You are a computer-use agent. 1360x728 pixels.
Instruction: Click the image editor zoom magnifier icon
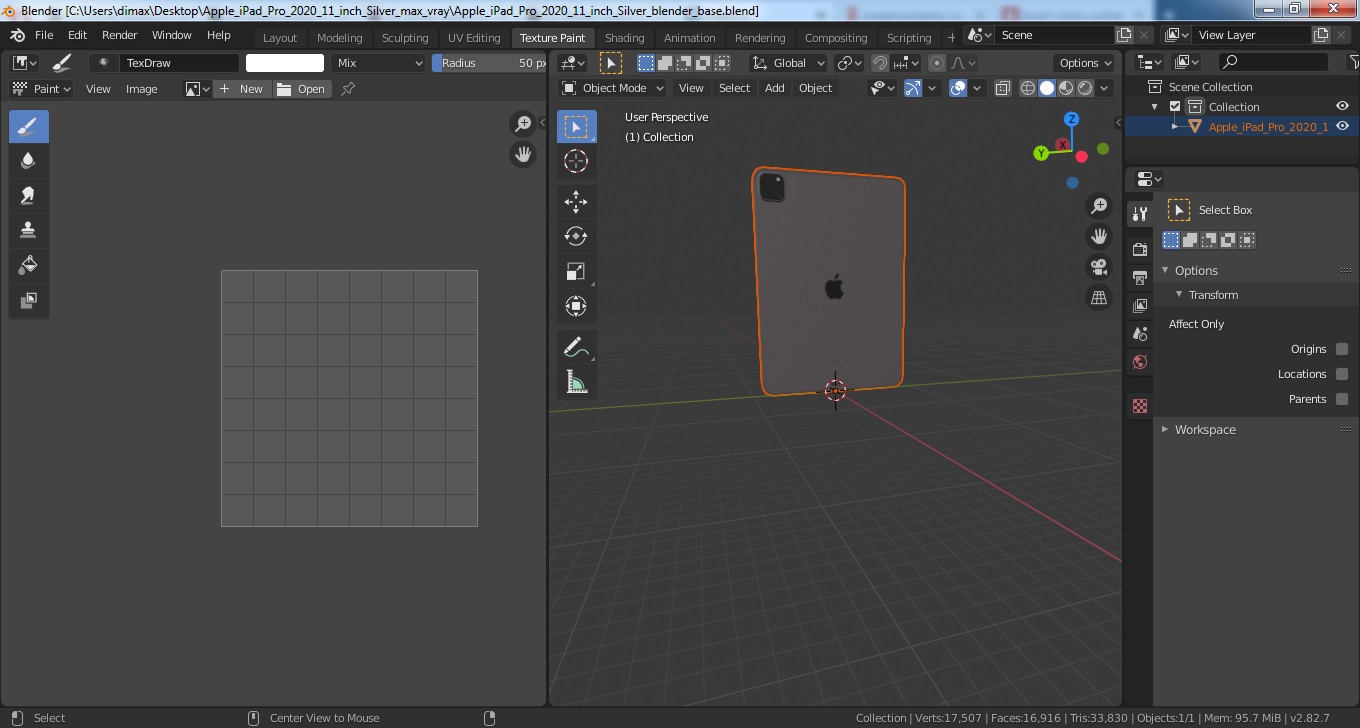pyautogui.click(x=522, y=124)
